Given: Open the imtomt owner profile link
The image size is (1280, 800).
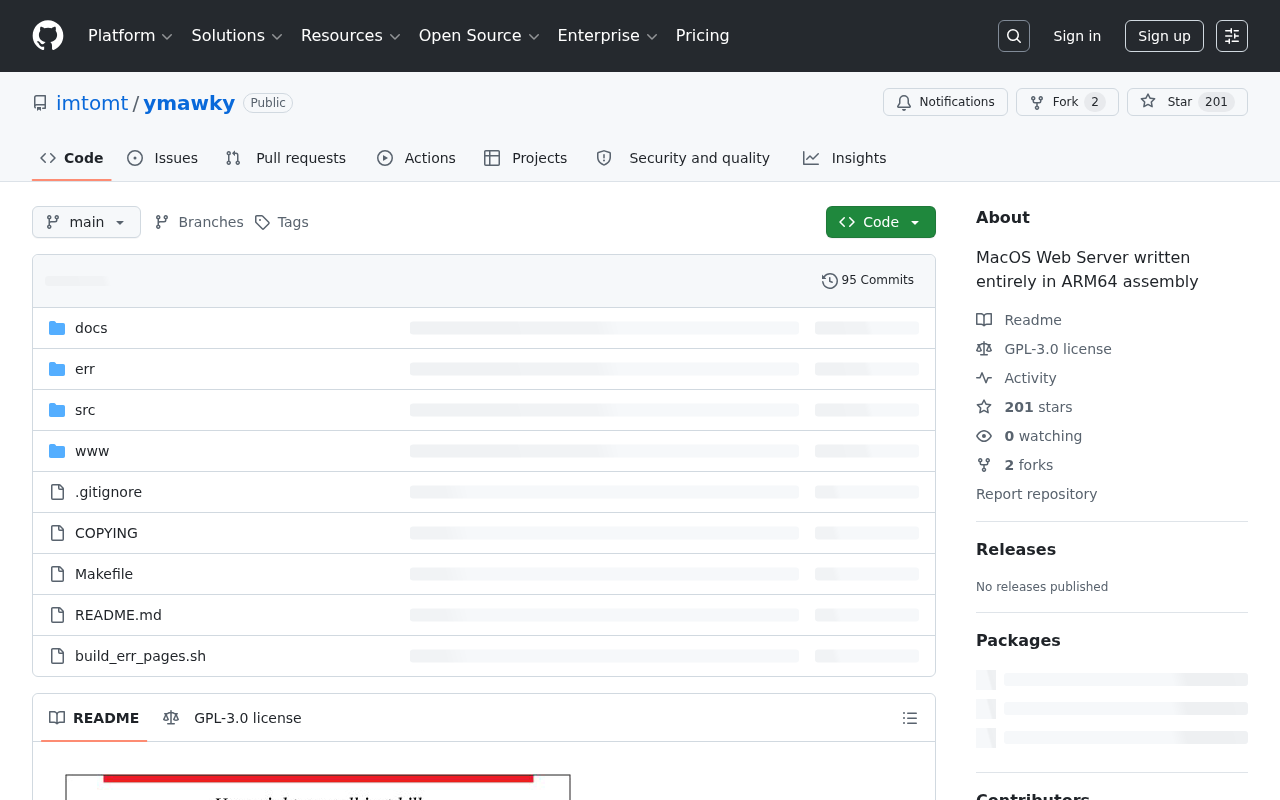Looking at the screenshot, I should click(92, 103).
